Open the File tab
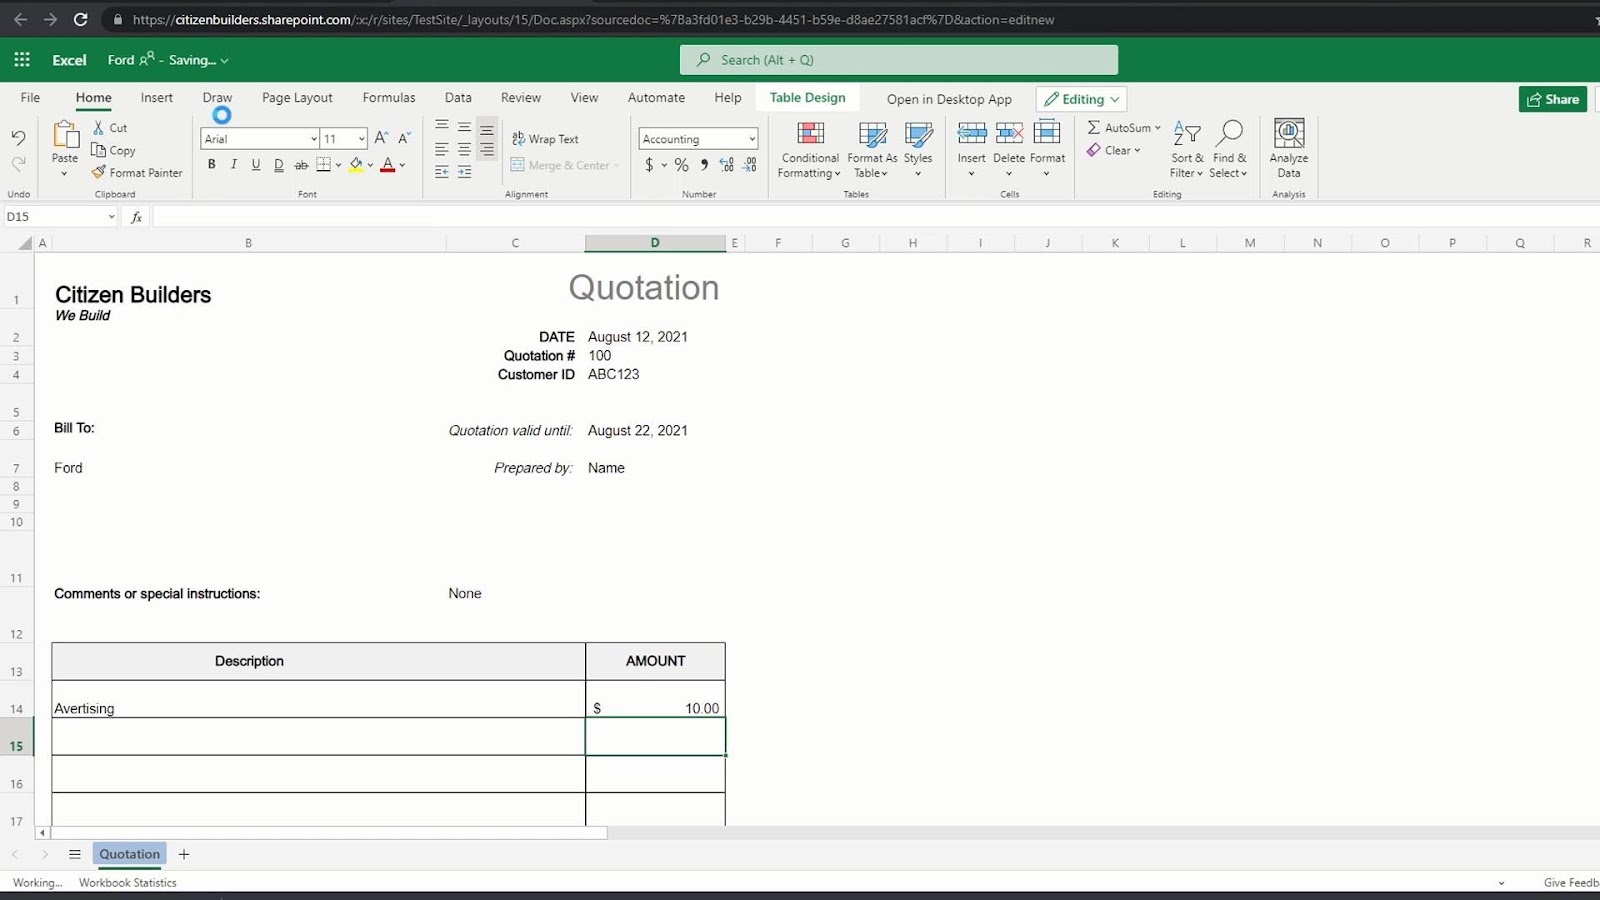1600x900 pixels. coord(30,98)
